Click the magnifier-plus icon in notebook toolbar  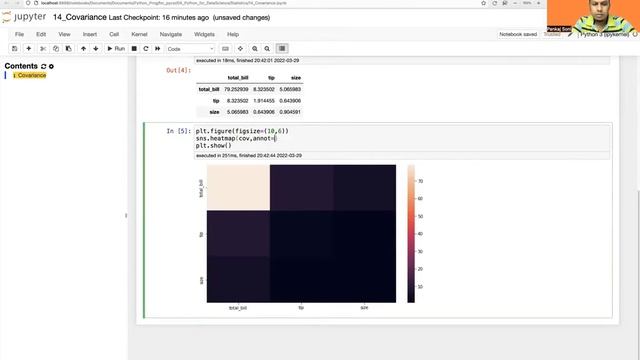(x=255, y=49)
